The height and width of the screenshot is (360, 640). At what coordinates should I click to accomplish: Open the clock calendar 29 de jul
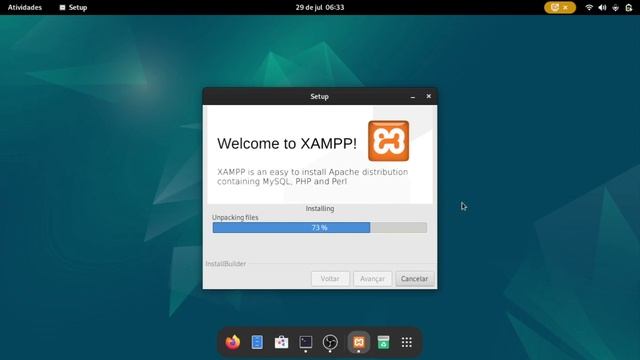click(320, 7)
